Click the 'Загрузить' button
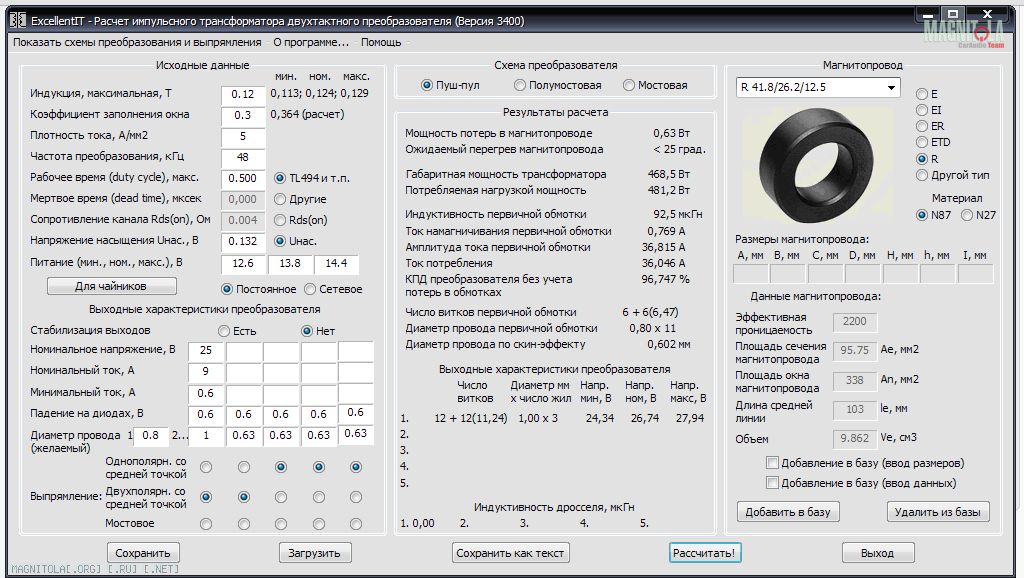The image size is (1024, 578). (315, 553)
